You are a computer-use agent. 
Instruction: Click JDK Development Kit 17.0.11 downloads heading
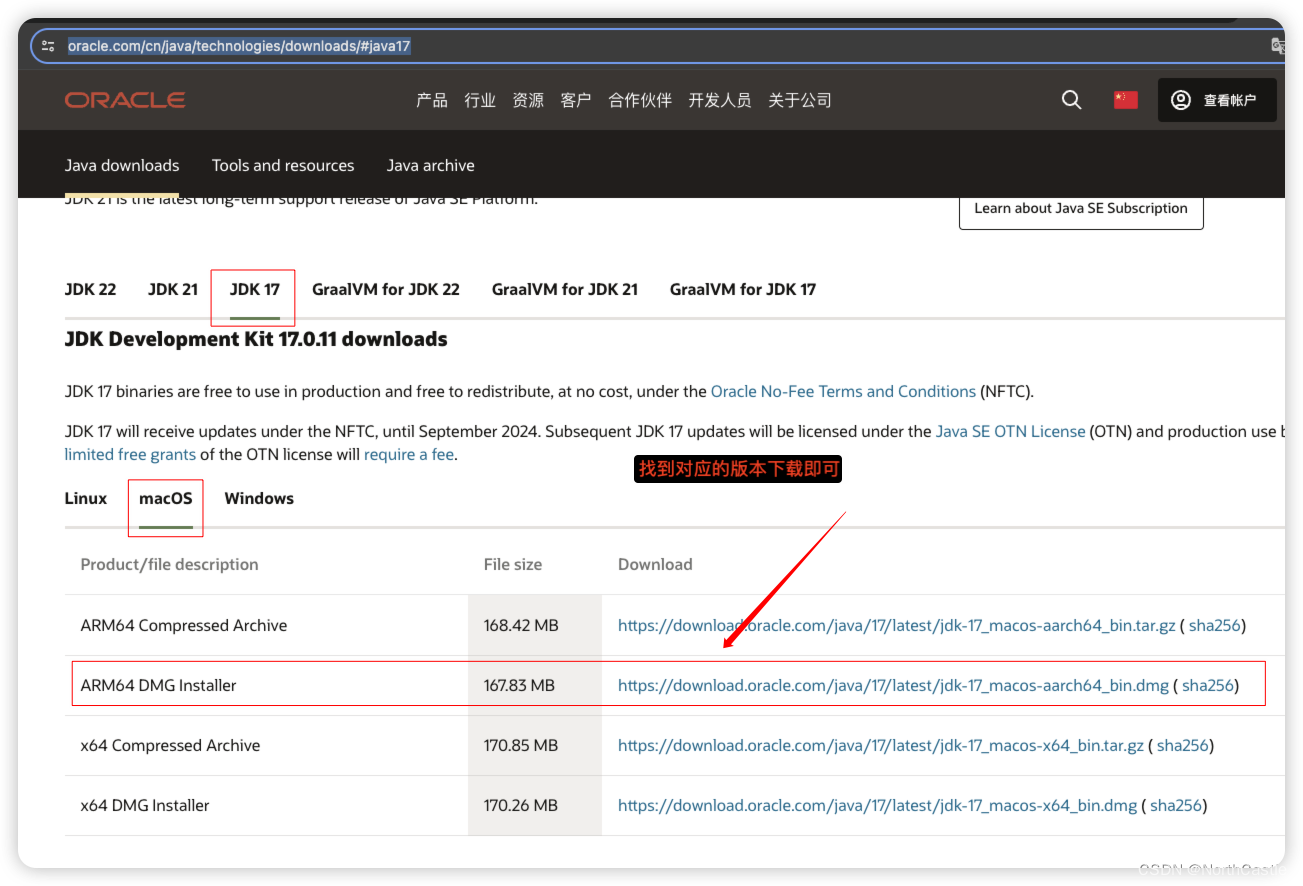(256, 339)
